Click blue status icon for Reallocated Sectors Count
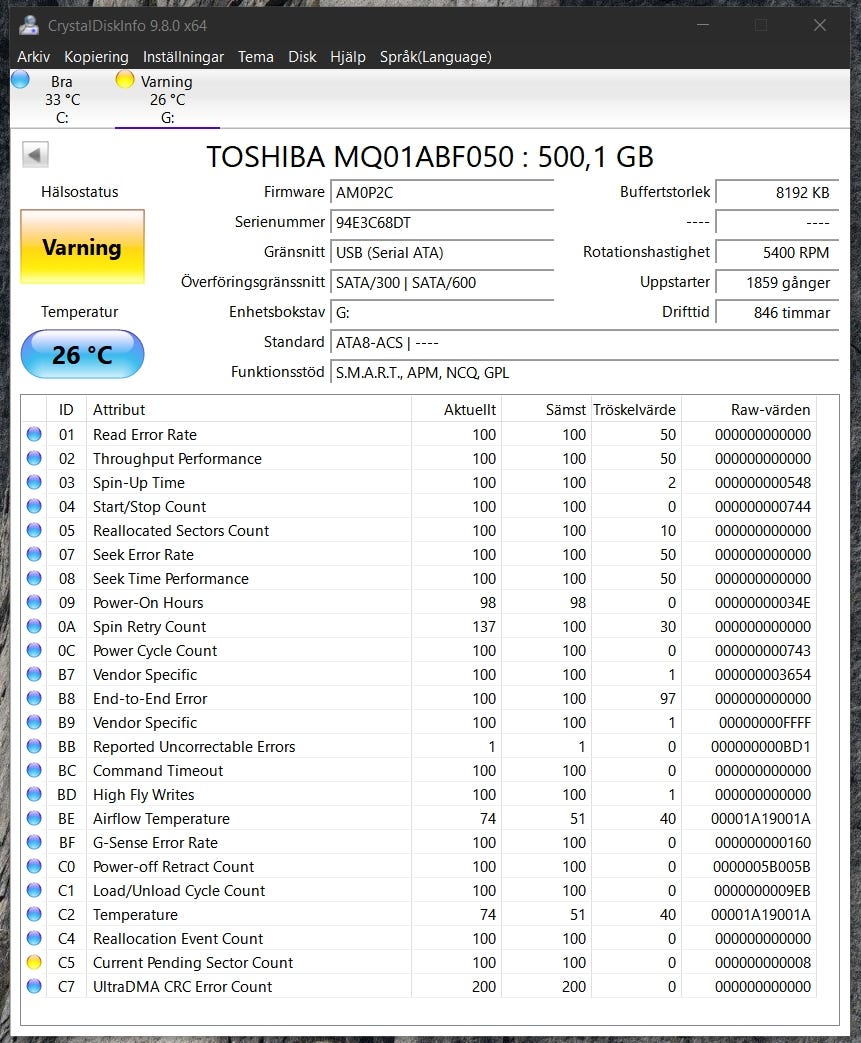Screen dimensions: 861x1043 coord(35,530)
